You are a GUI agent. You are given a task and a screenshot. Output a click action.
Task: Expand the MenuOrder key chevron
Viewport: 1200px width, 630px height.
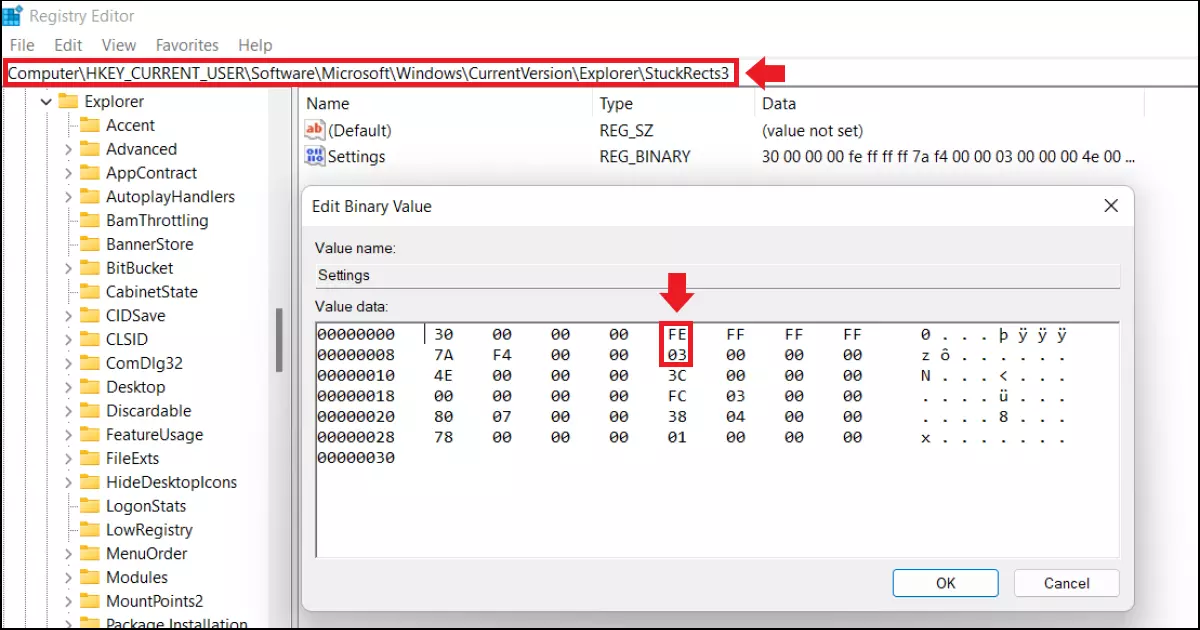tap(68, 553)
